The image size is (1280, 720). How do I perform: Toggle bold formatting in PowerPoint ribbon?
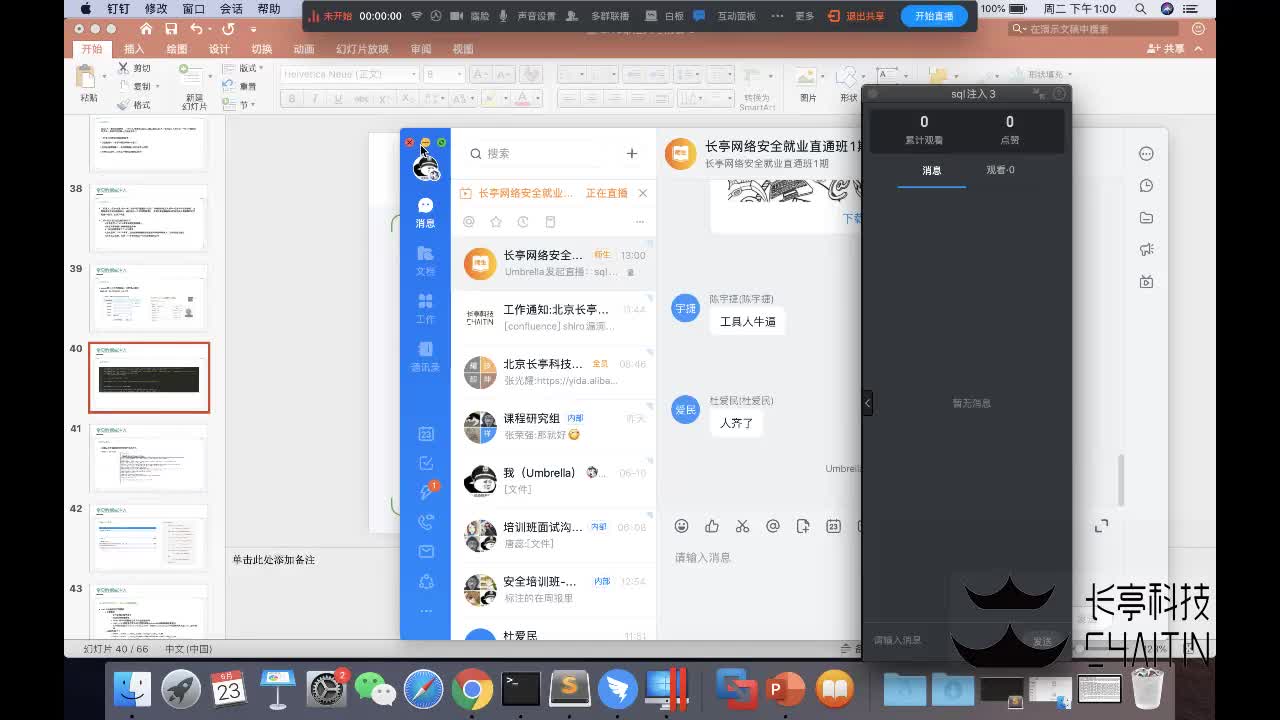(x=292, y=98)
